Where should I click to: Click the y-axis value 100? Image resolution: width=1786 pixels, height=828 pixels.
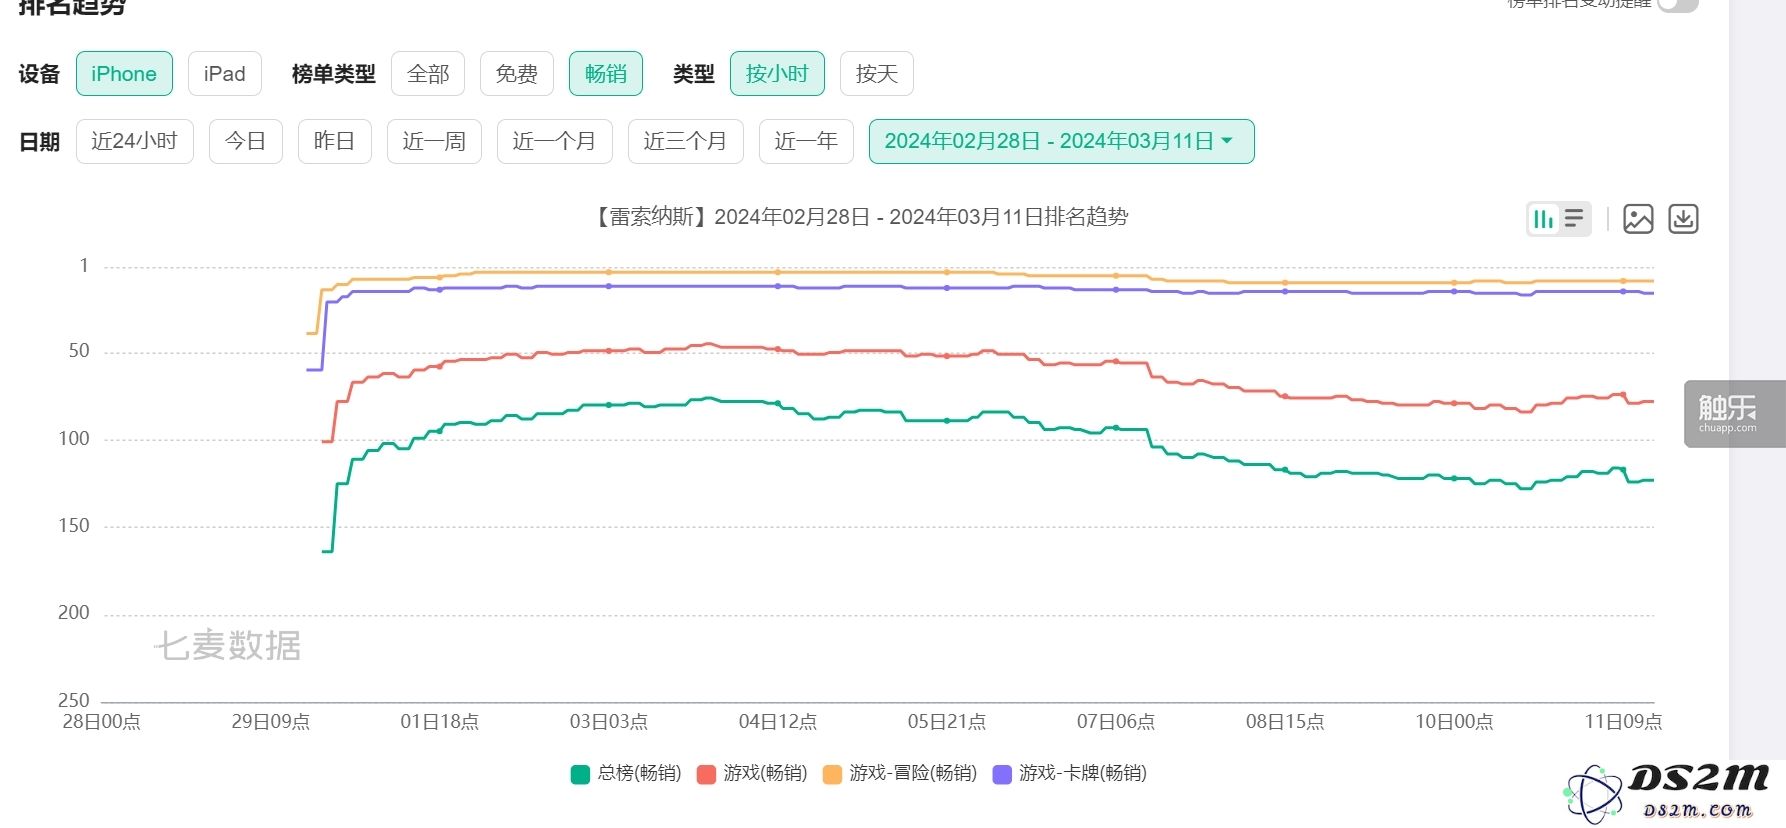74,439
